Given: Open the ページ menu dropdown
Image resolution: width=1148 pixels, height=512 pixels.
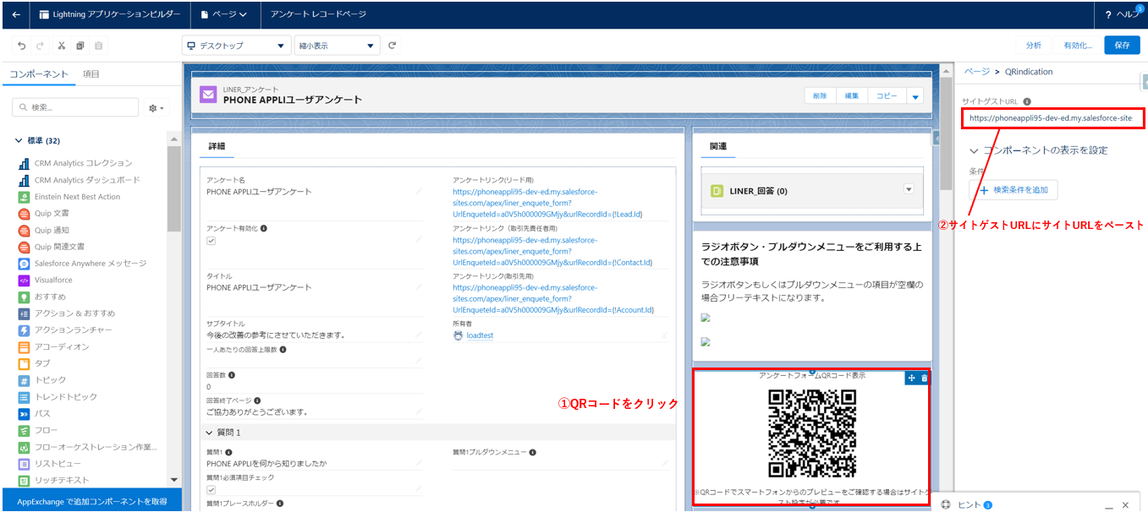Looking at the screenshot, I should click(x=223, y=14).
